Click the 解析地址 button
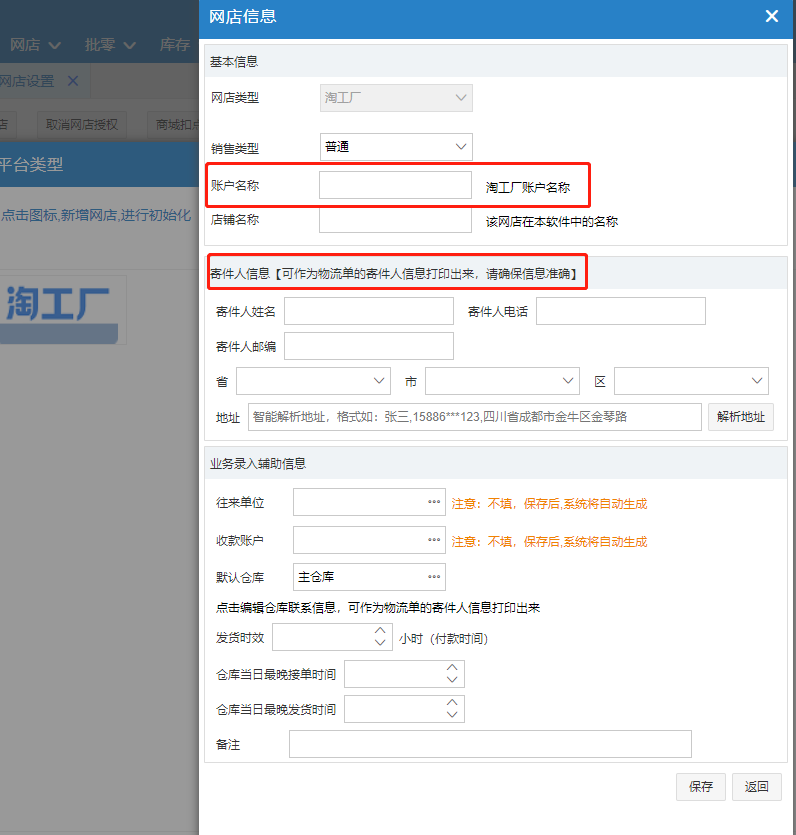Viewport: 796px width, 835px height. pos(741,417)
